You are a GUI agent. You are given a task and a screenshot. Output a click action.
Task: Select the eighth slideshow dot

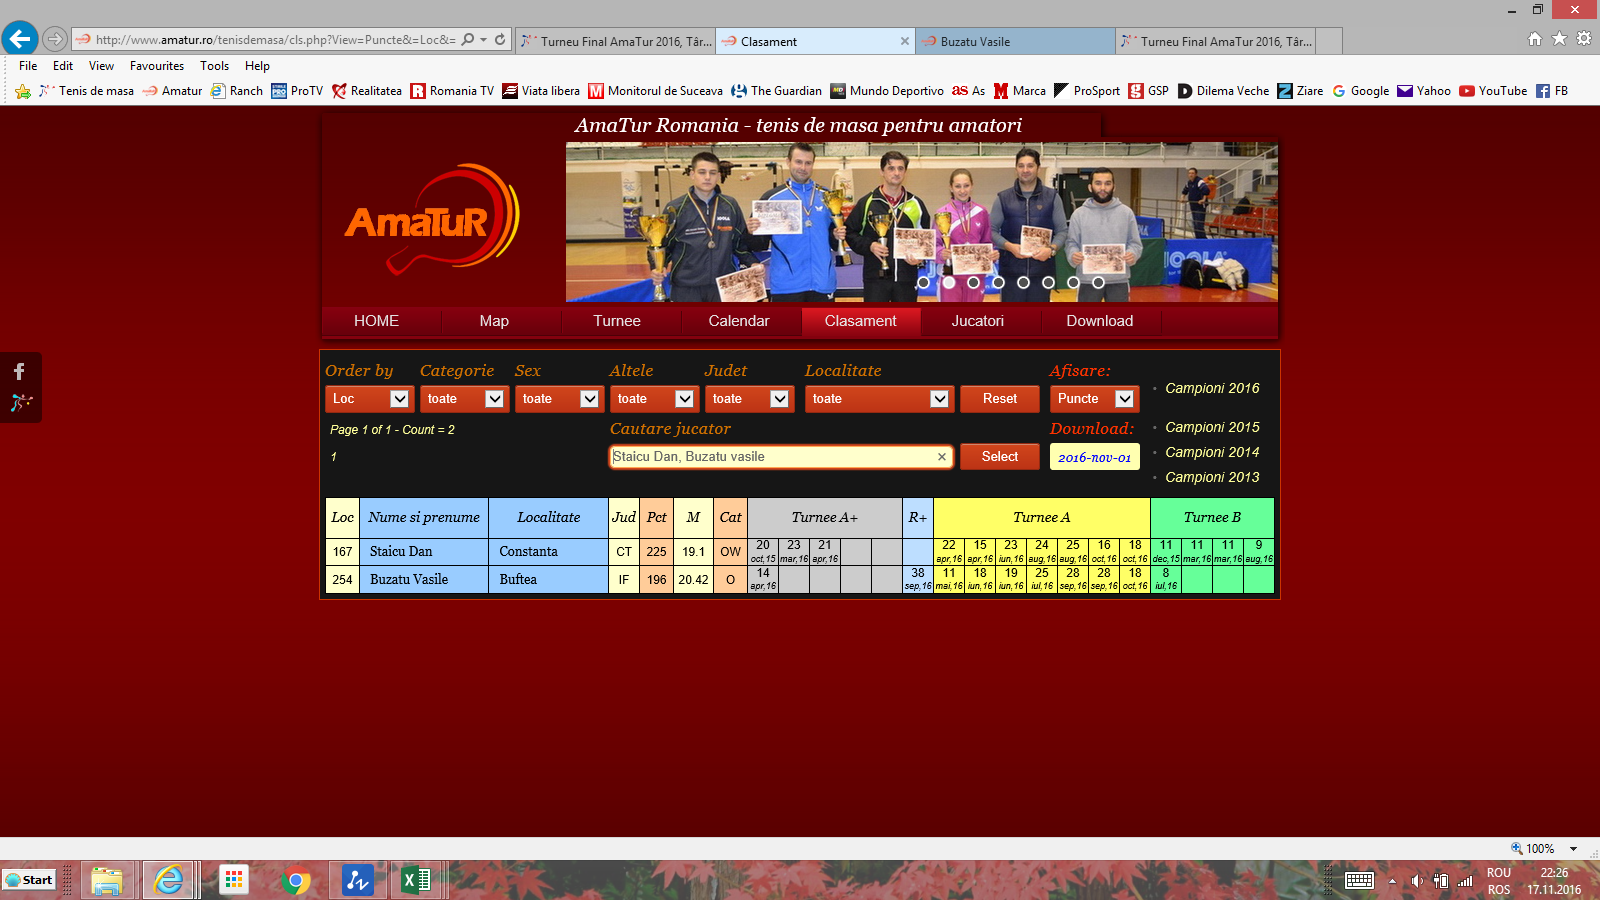(x=1098, y=283)
